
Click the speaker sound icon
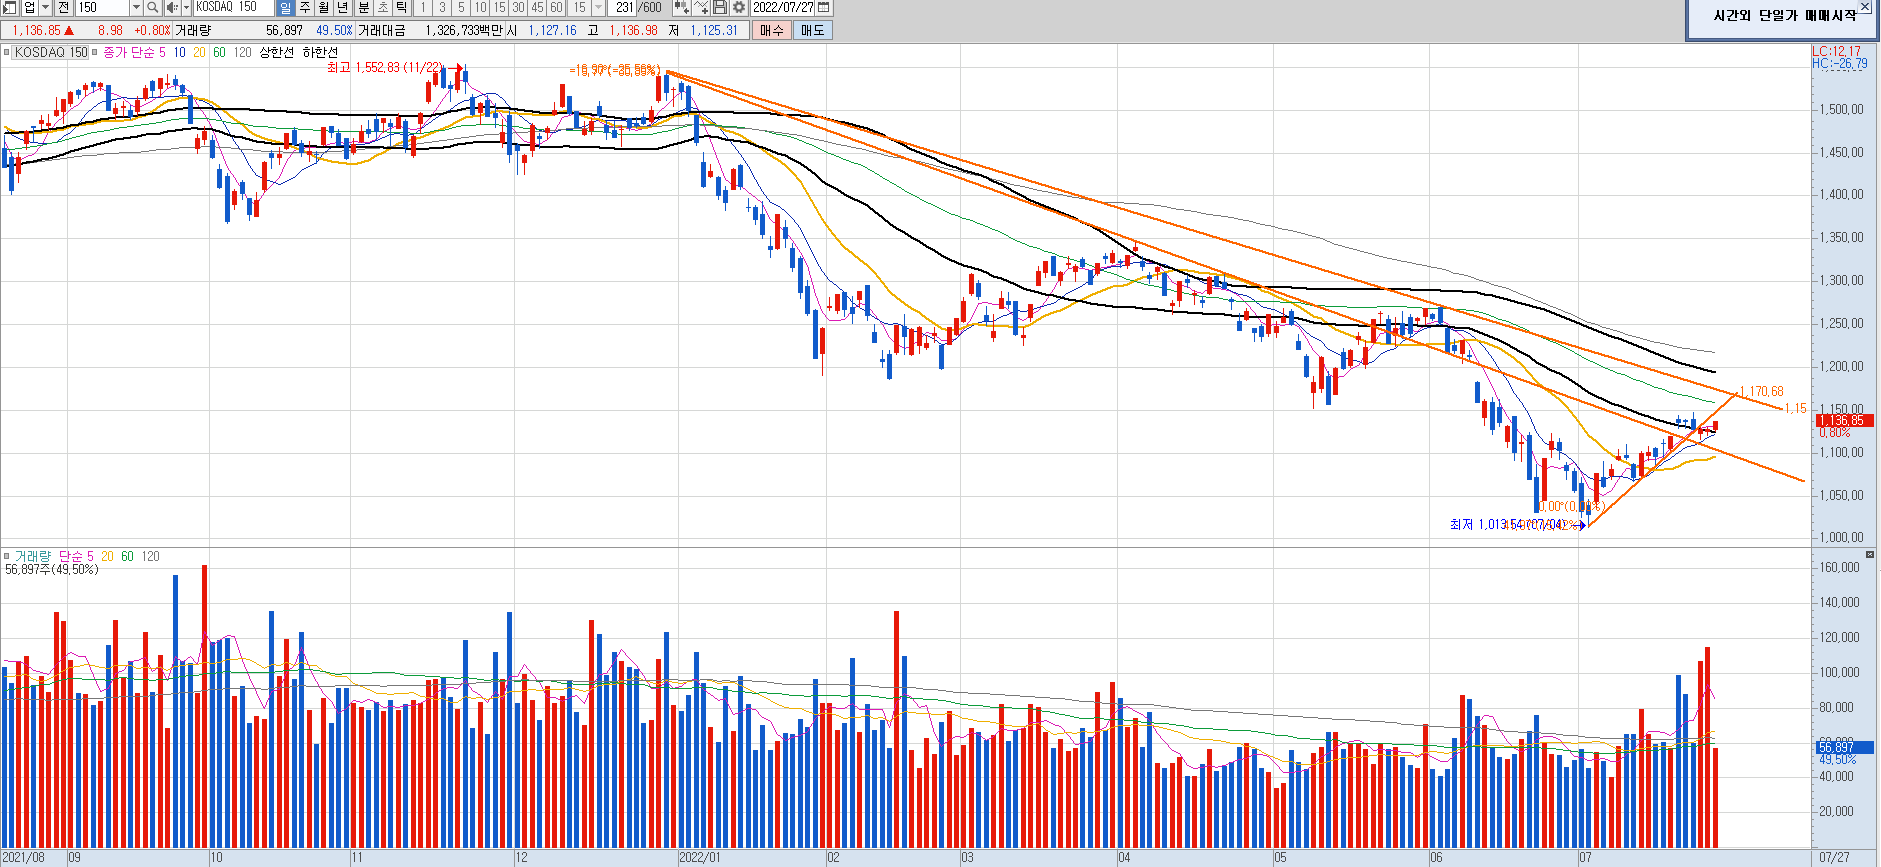point(171,7)
